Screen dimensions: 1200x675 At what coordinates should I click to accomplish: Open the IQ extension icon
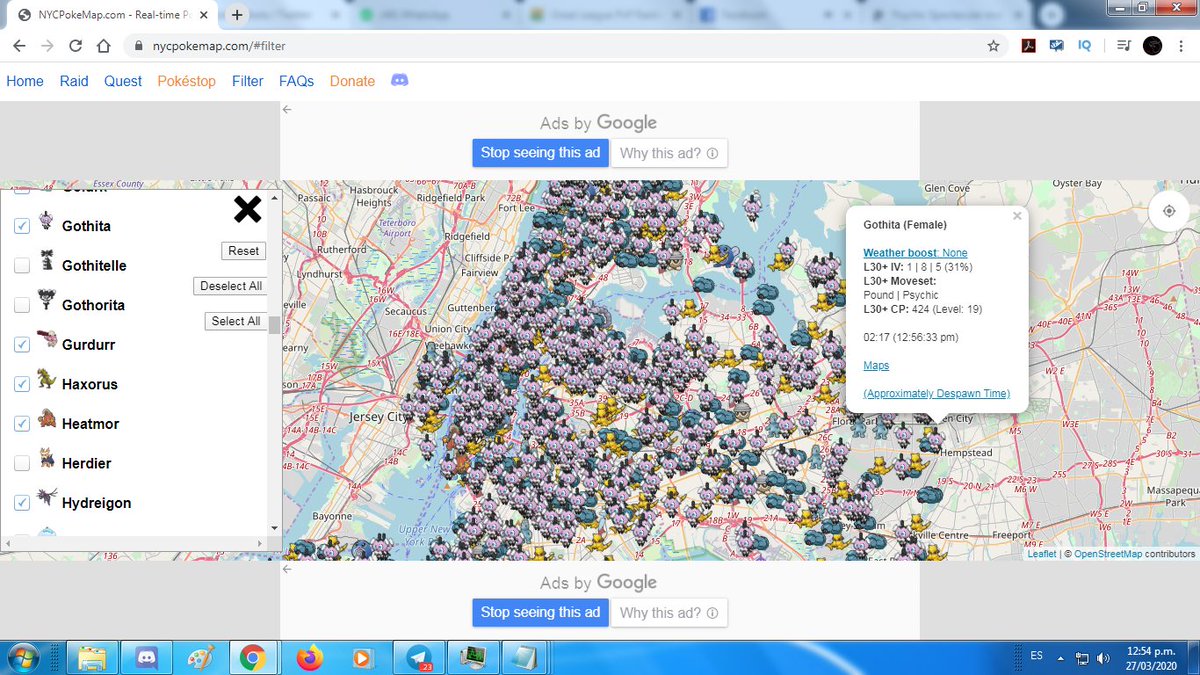pos(1085,45)
